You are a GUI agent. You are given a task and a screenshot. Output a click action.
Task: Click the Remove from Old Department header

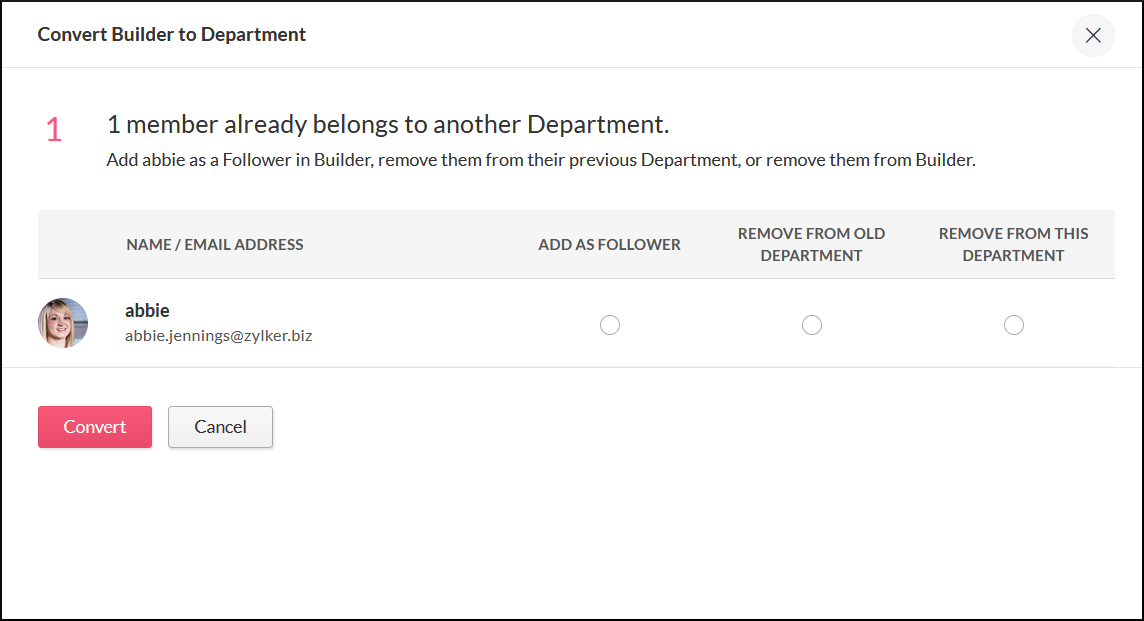[x=811, y=245]
